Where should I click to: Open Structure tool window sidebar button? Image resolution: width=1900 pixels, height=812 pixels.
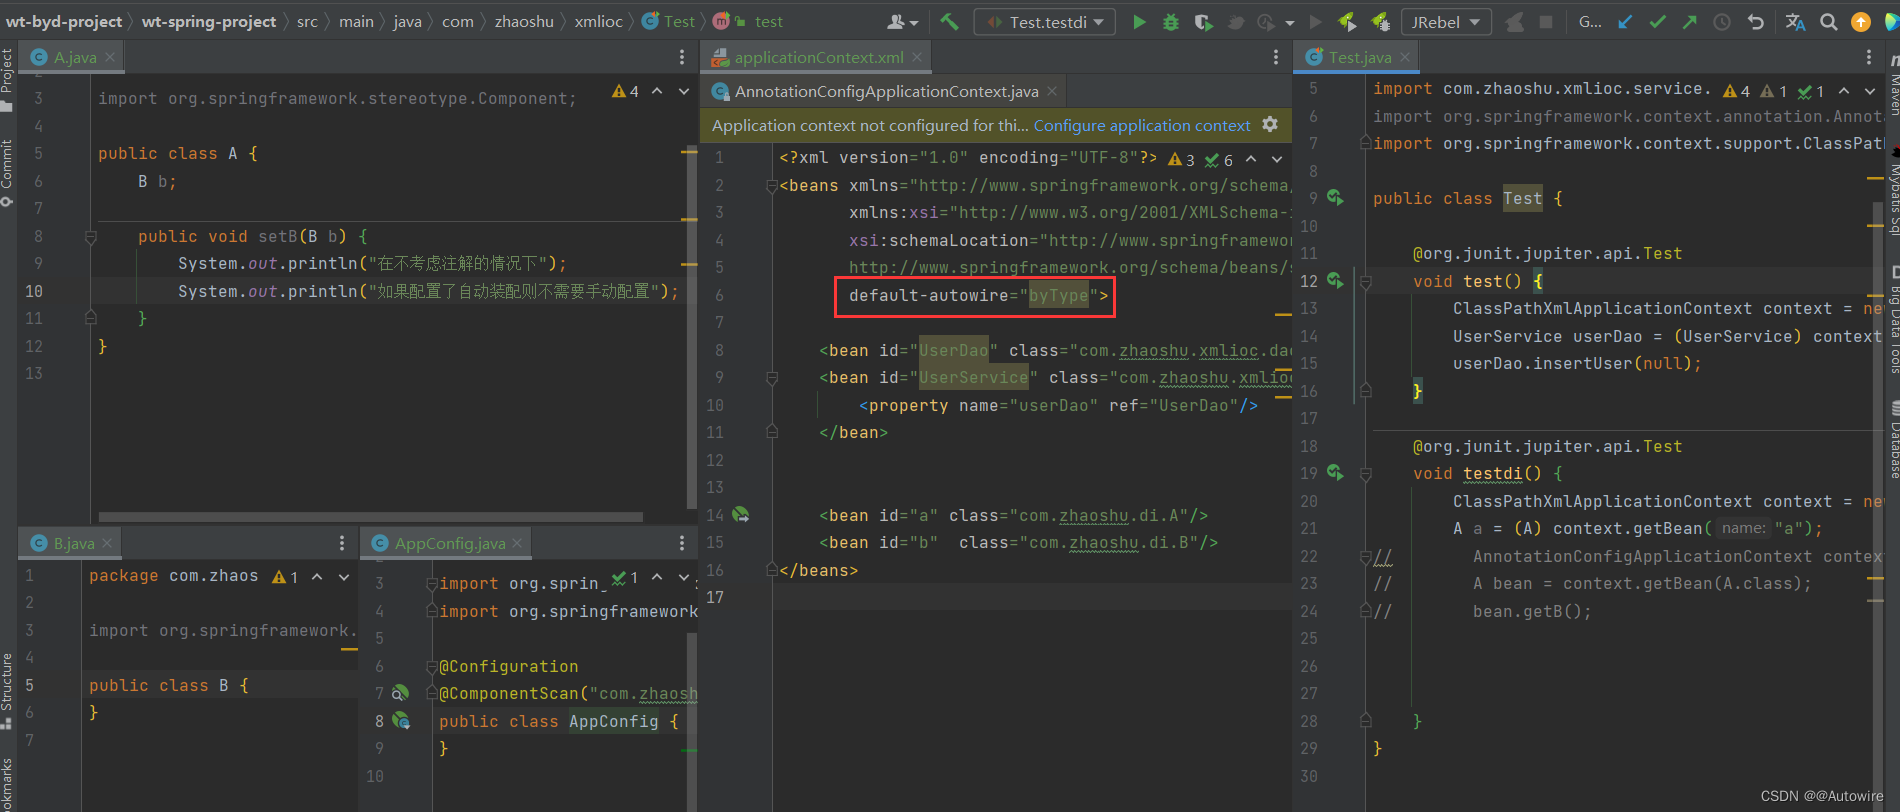pos(7,690)
